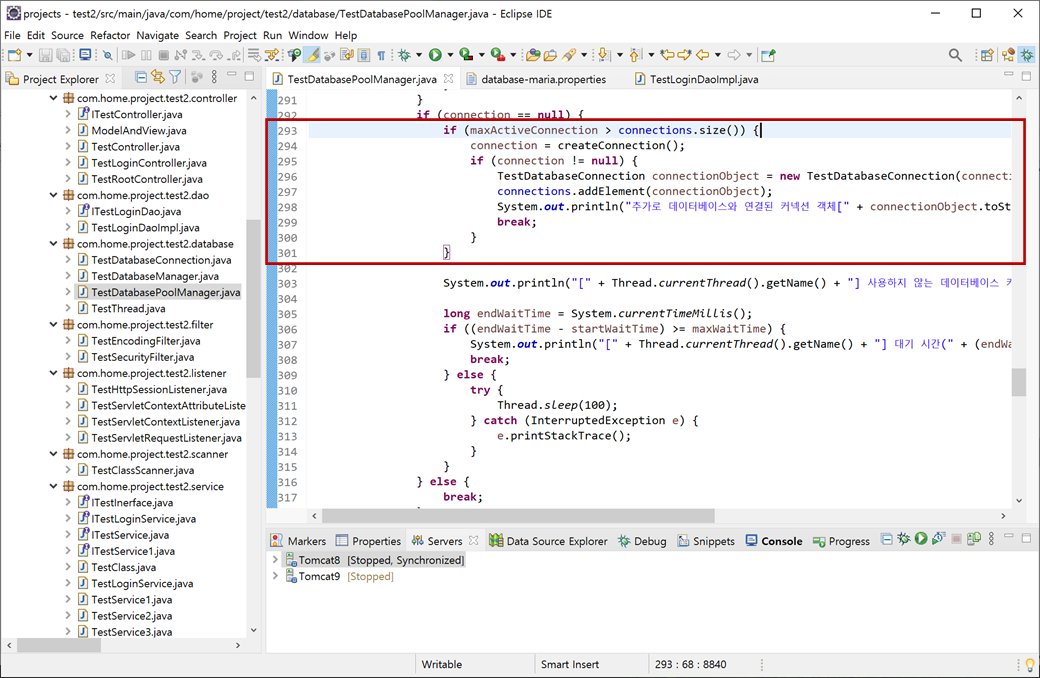Click the Open Type icon
Screen dimensions: 1040x678
(533, 55)
